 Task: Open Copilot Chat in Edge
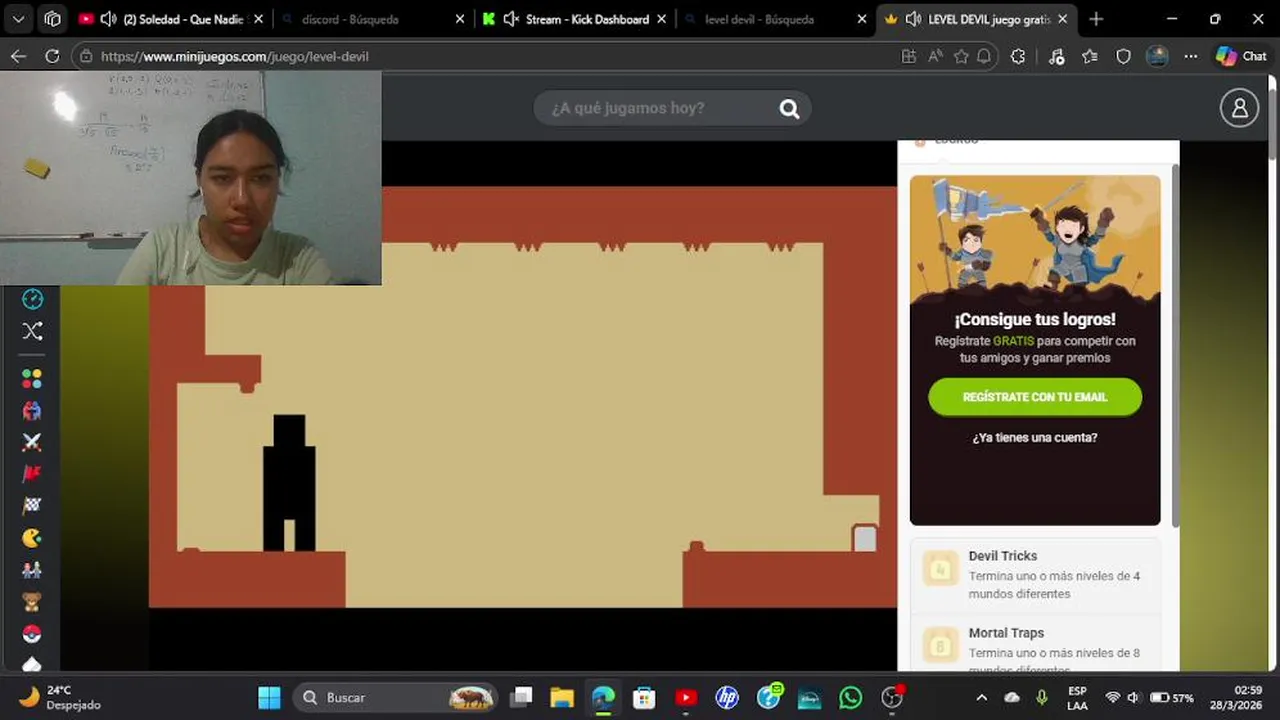coord(1241,57)
